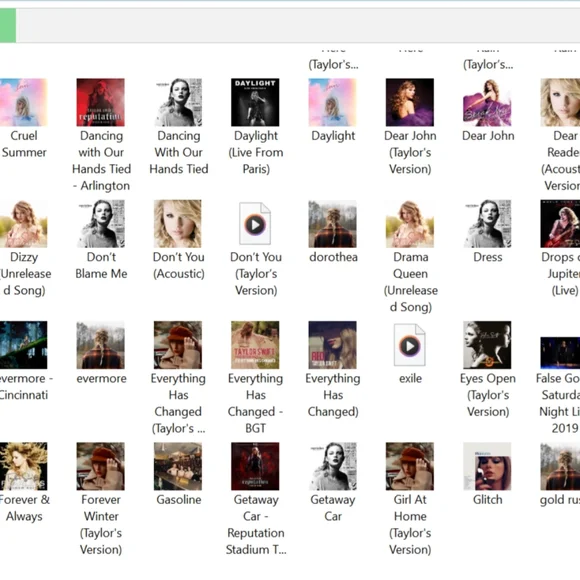Select Eyes Open (Taylor's Version) file icon
This screenshot has width=580, height=580.
[487, 345]
